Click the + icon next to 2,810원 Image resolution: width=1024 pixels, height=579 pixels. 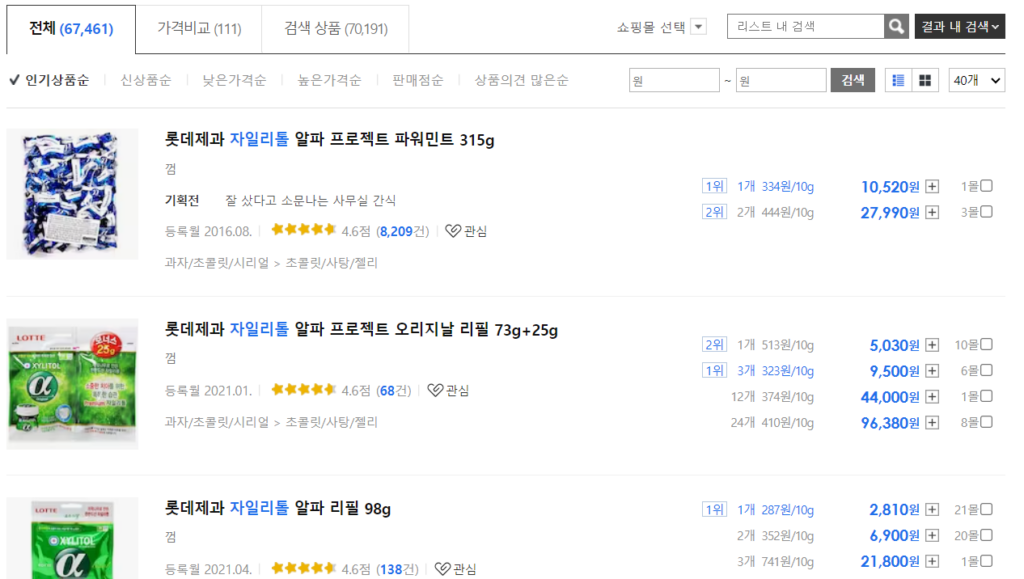931,509
